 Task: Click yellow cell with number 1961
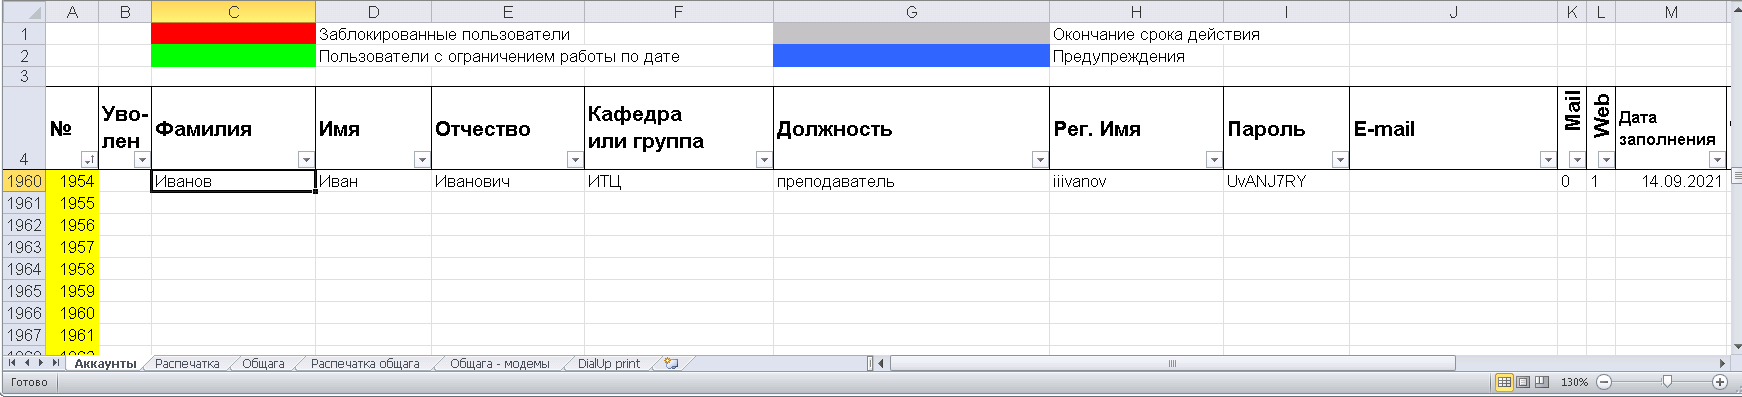(72, 335)
